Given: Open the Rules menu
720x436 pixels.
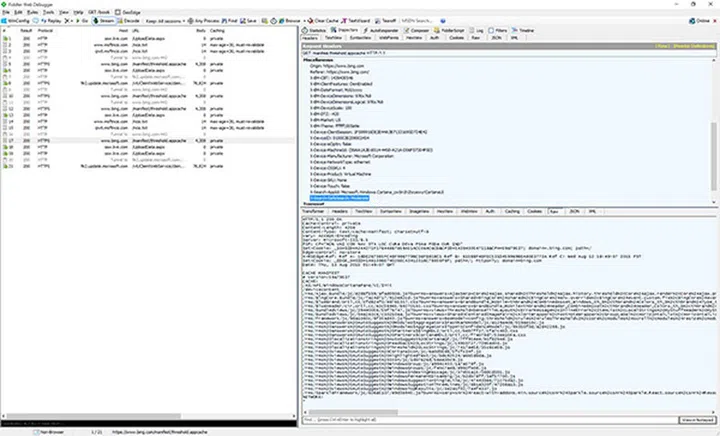Looking at the screenshot, I should click(x=32, y=10).
